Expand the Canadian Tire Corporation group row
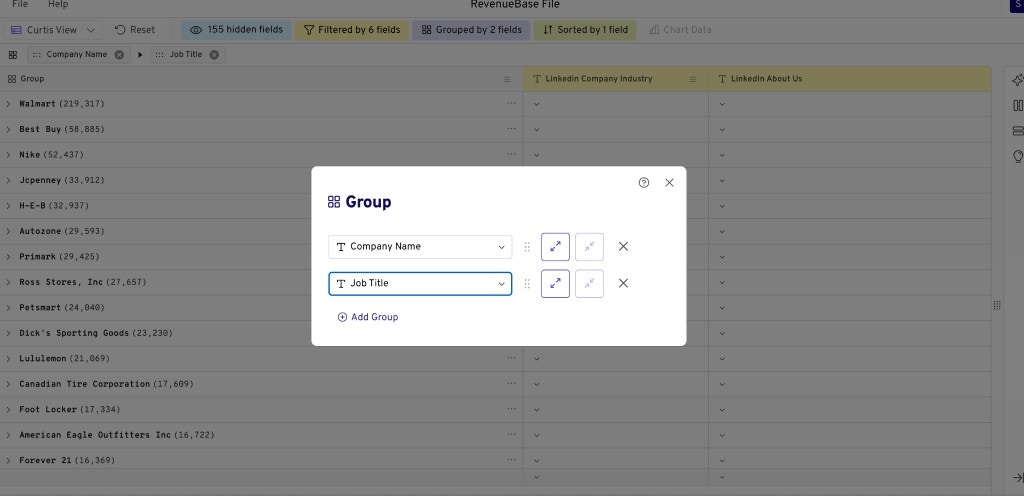 (x=8, y=384)
